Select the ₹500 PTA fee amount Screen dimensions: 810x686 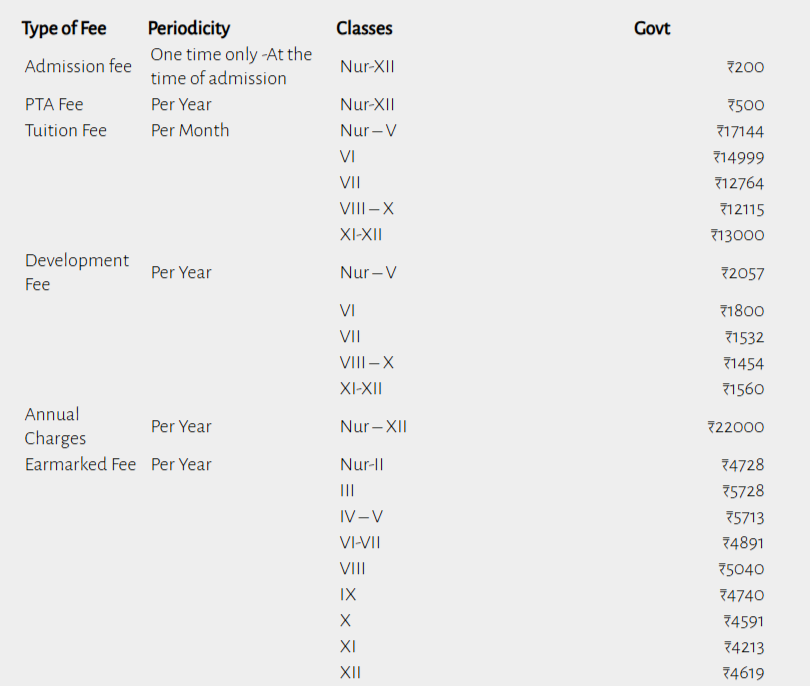point(745,105)
